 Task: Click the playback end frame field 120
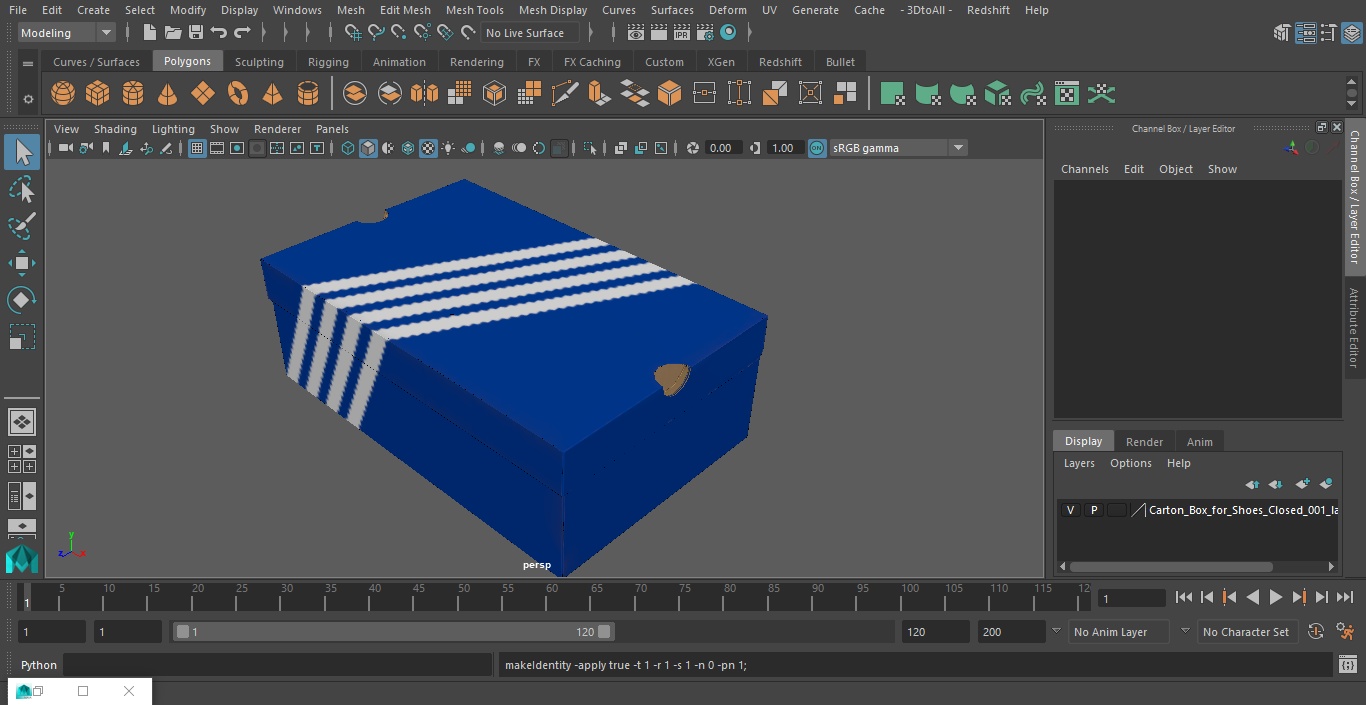[x=935, y=632]
